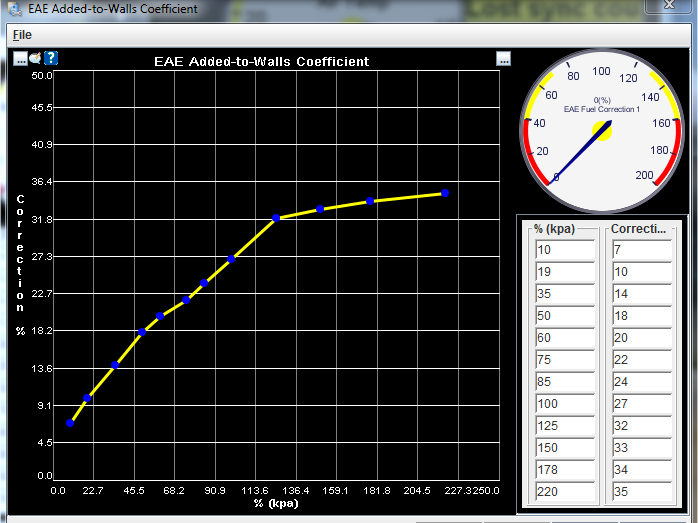The width and height of the screenshot is (698, 523).
Task: Click the Correction field with value 10
Action: [641, 272]
